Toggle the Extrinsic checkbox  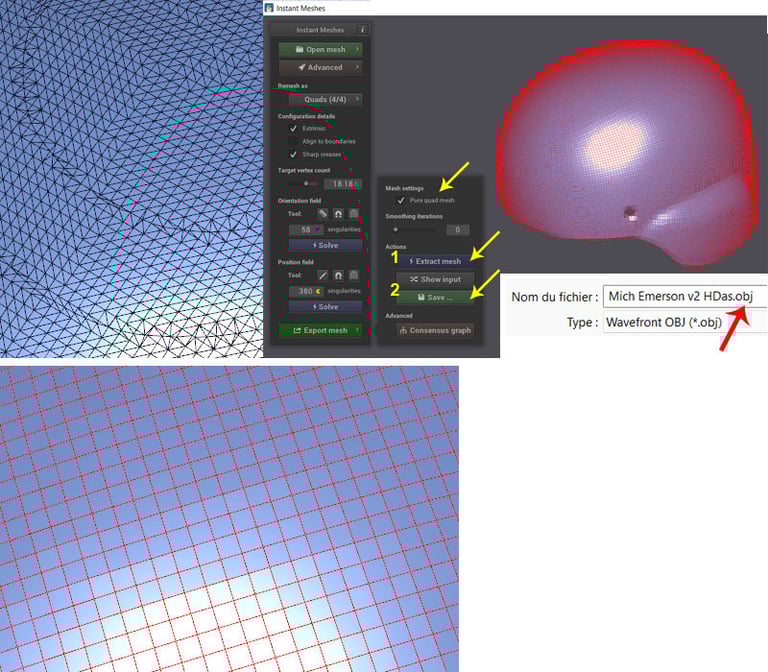coord(293,128)
